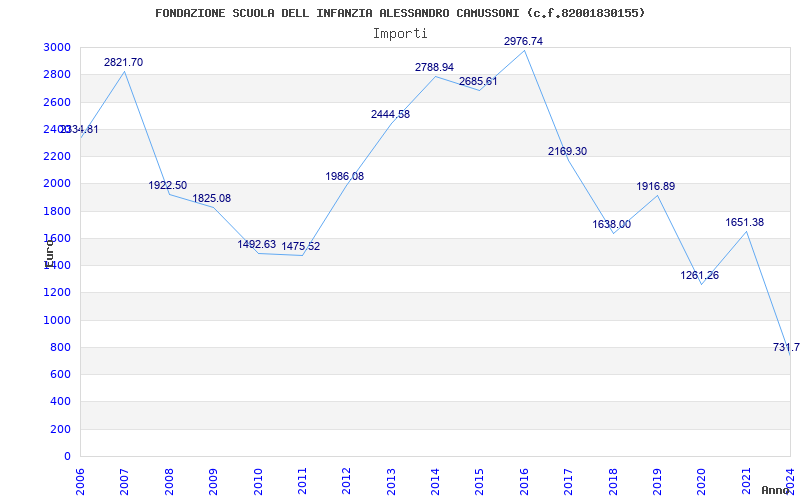Click x-axis year 2021
This screenshot has height=500, width=800.
(746, 481)
